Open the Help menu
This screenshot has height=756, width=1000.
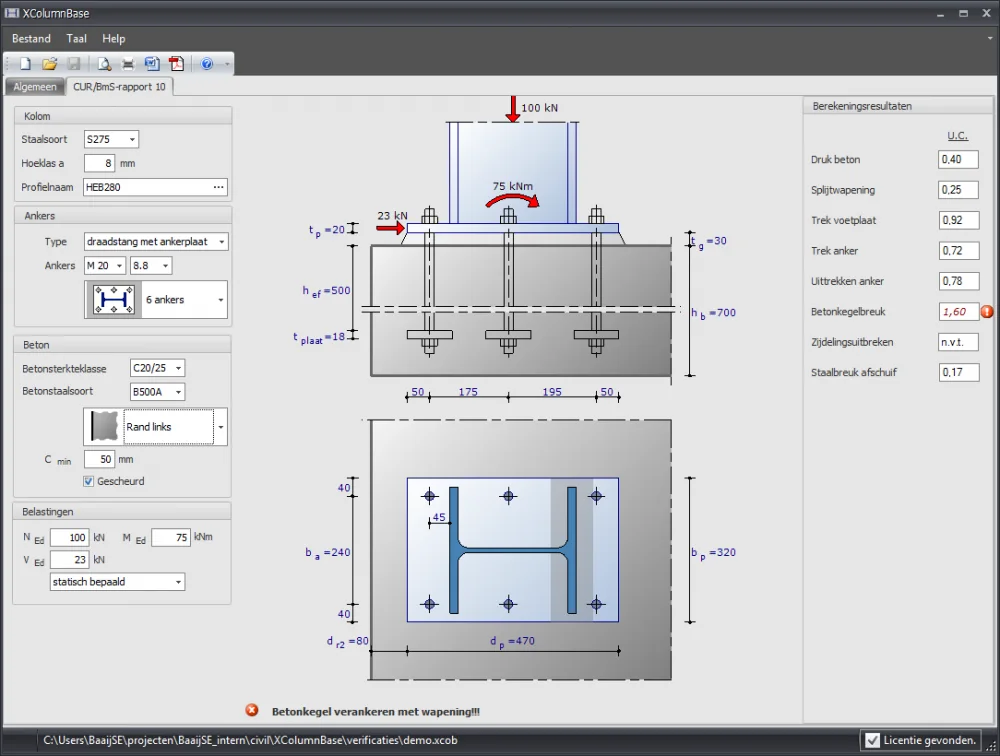coord(114,38)
